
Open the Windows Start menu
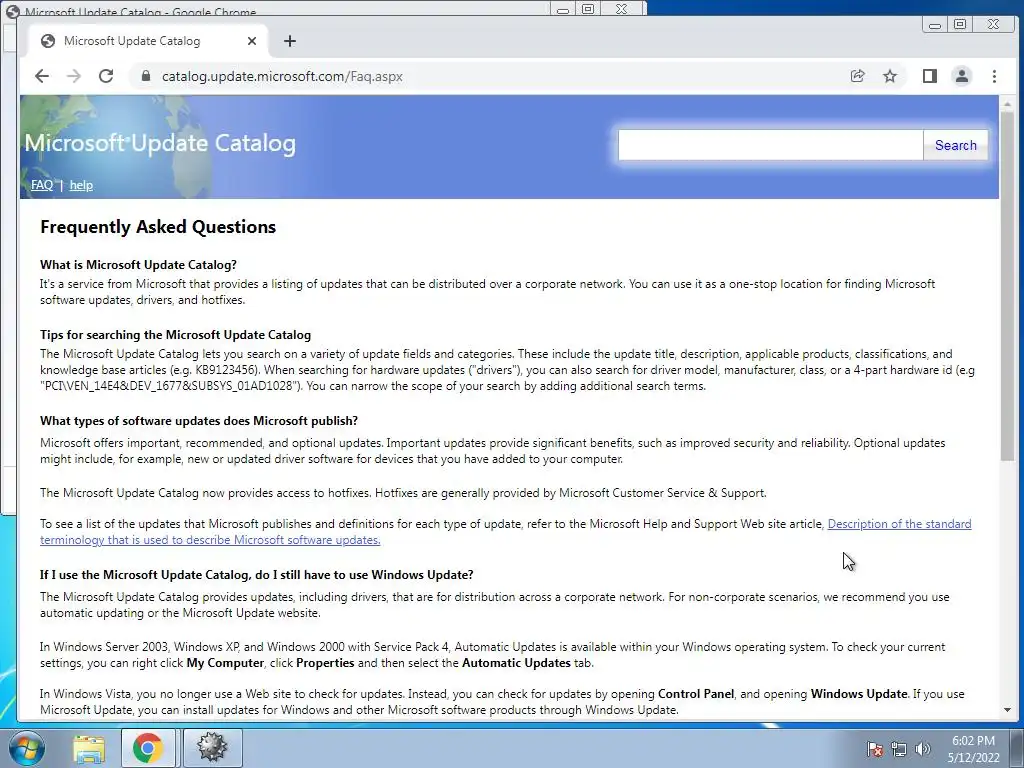(x=26, y=748)
